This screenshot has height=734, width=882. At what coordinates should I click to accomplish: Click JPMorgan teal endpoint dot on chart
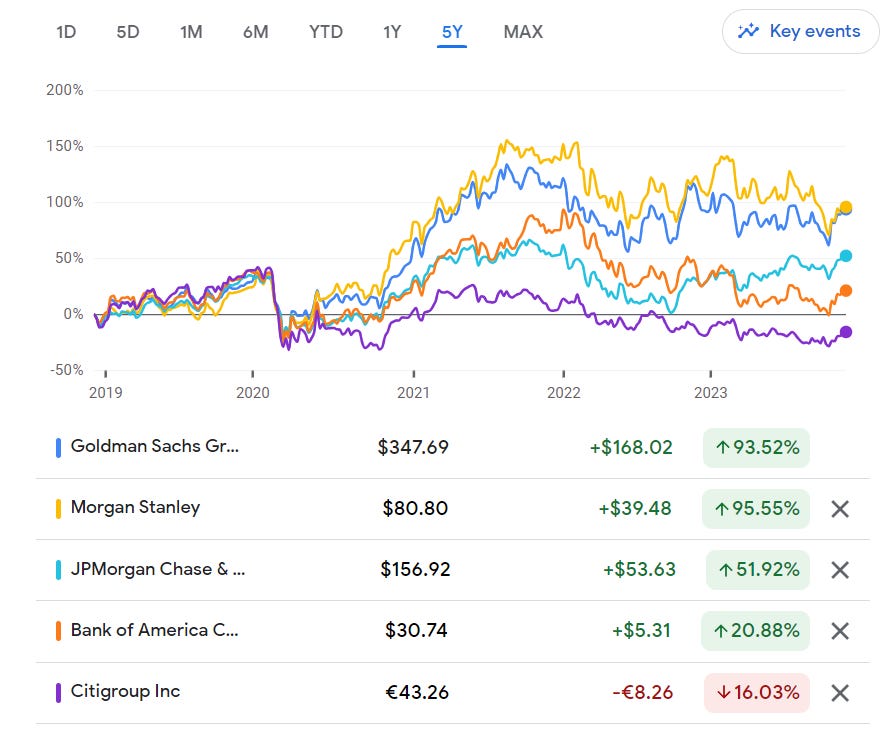coord(845,256)
